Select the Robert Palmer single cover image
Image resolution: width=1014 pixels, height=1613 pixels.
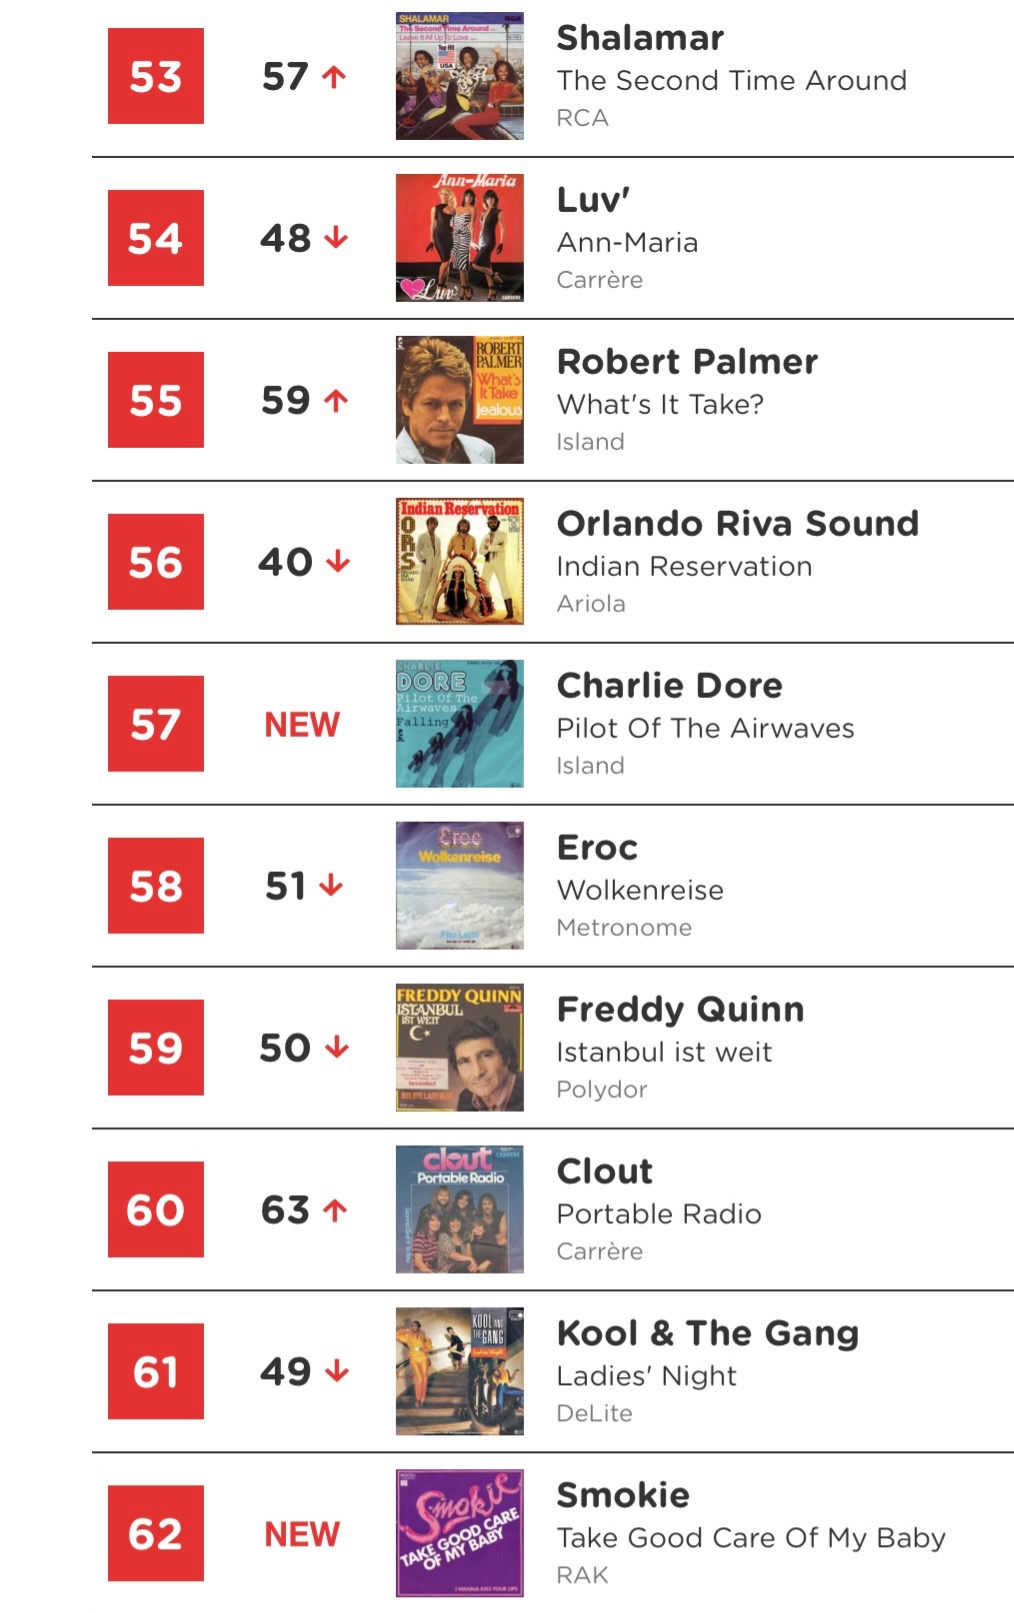[459, 400]
